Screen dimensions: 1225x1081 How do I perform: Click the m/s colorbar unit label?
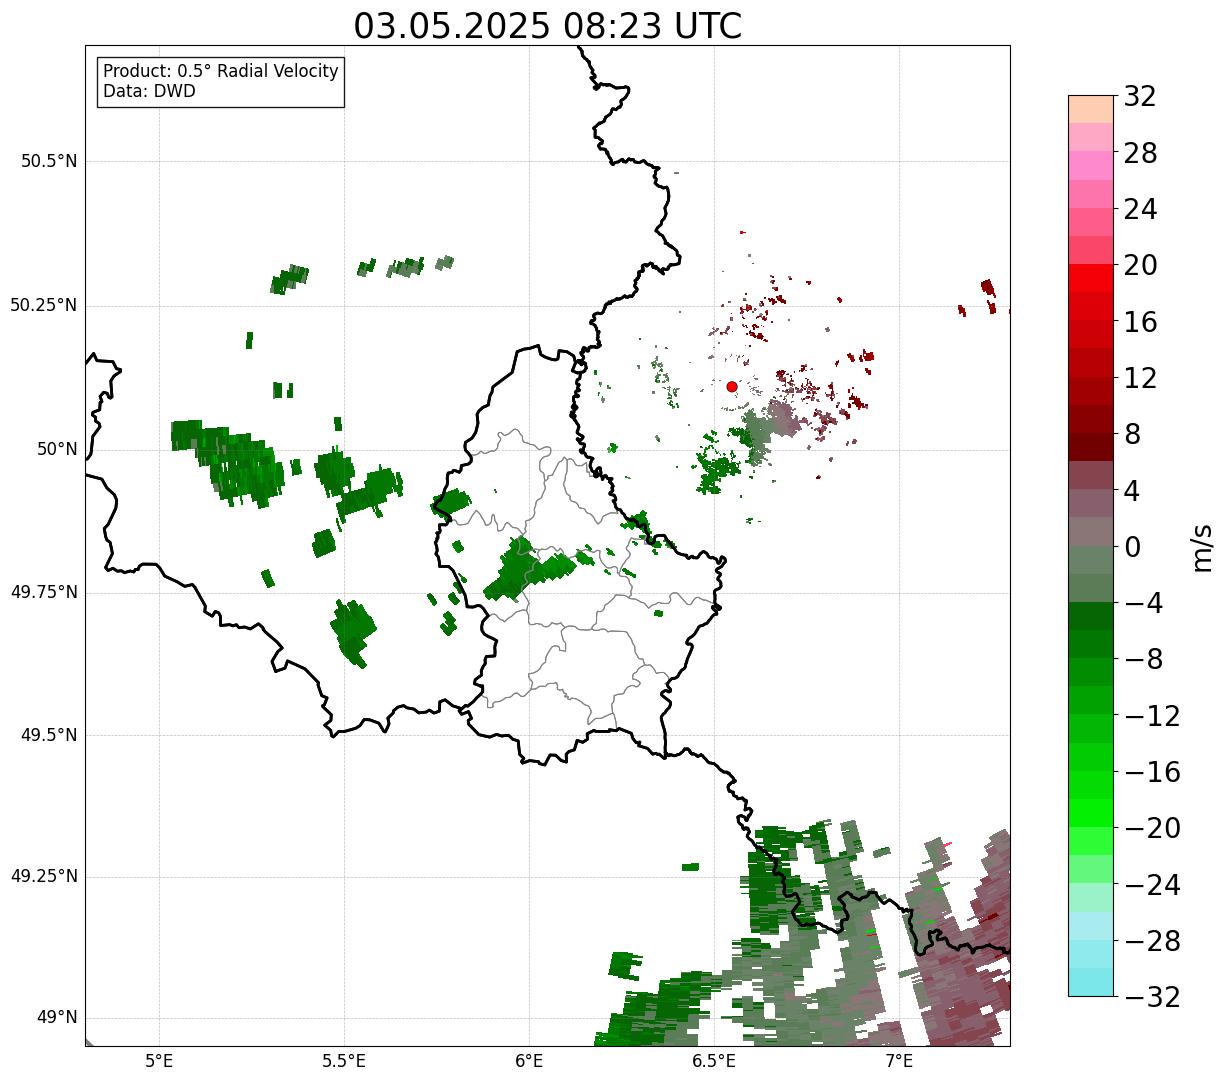1202,547
